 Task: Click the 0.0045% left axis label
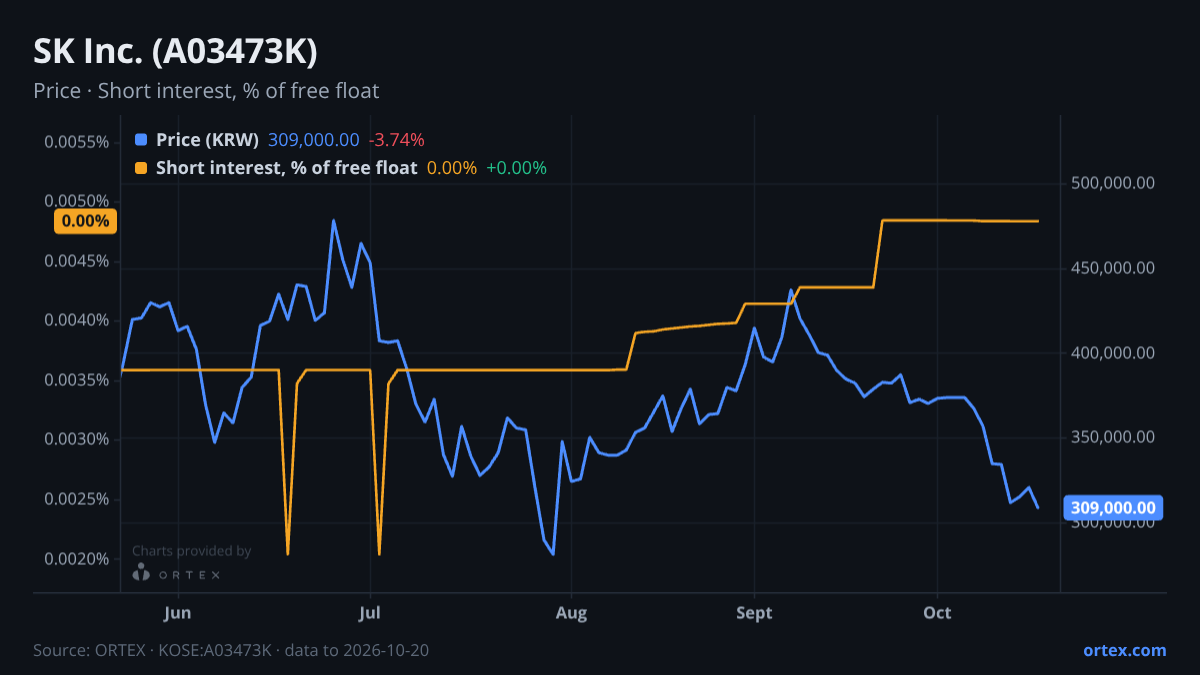click(x=76, y=261)
